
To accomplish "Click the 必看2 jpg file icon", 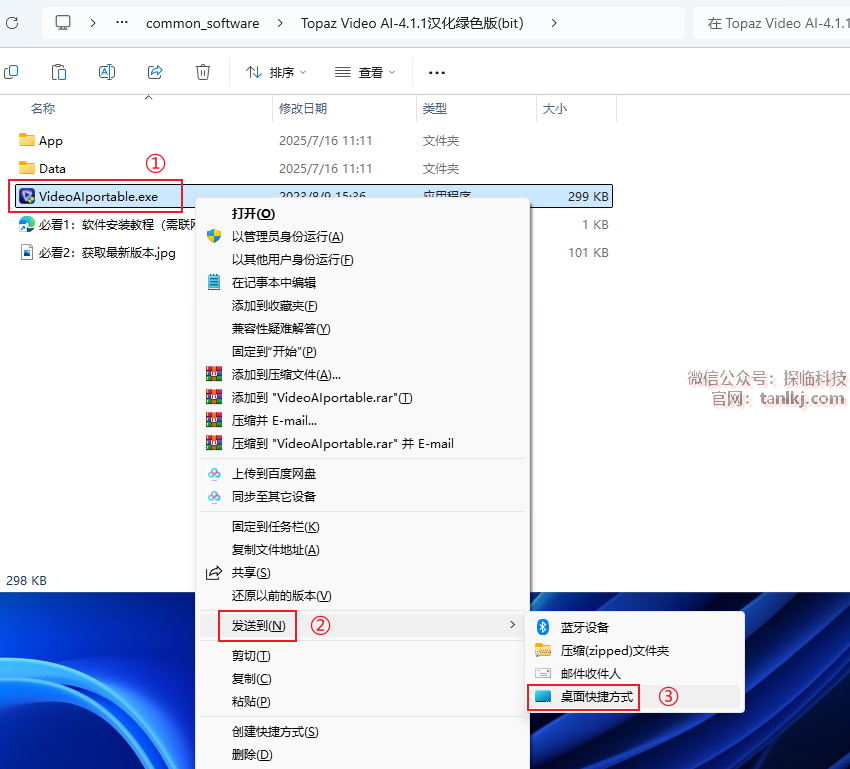I will tap(27, 253).
